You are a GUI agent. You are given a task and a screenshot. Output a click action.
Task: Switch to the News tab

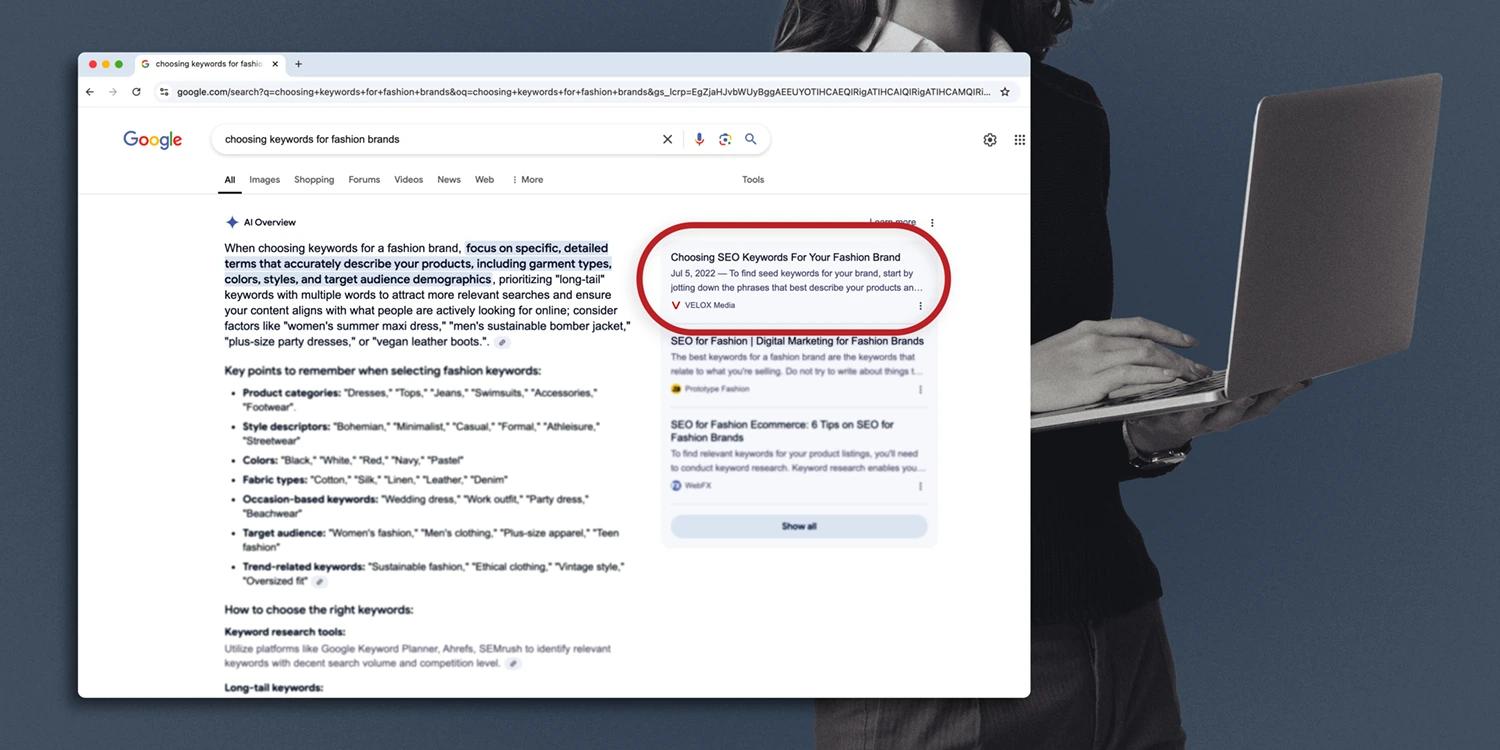click(x=449, y=180)
